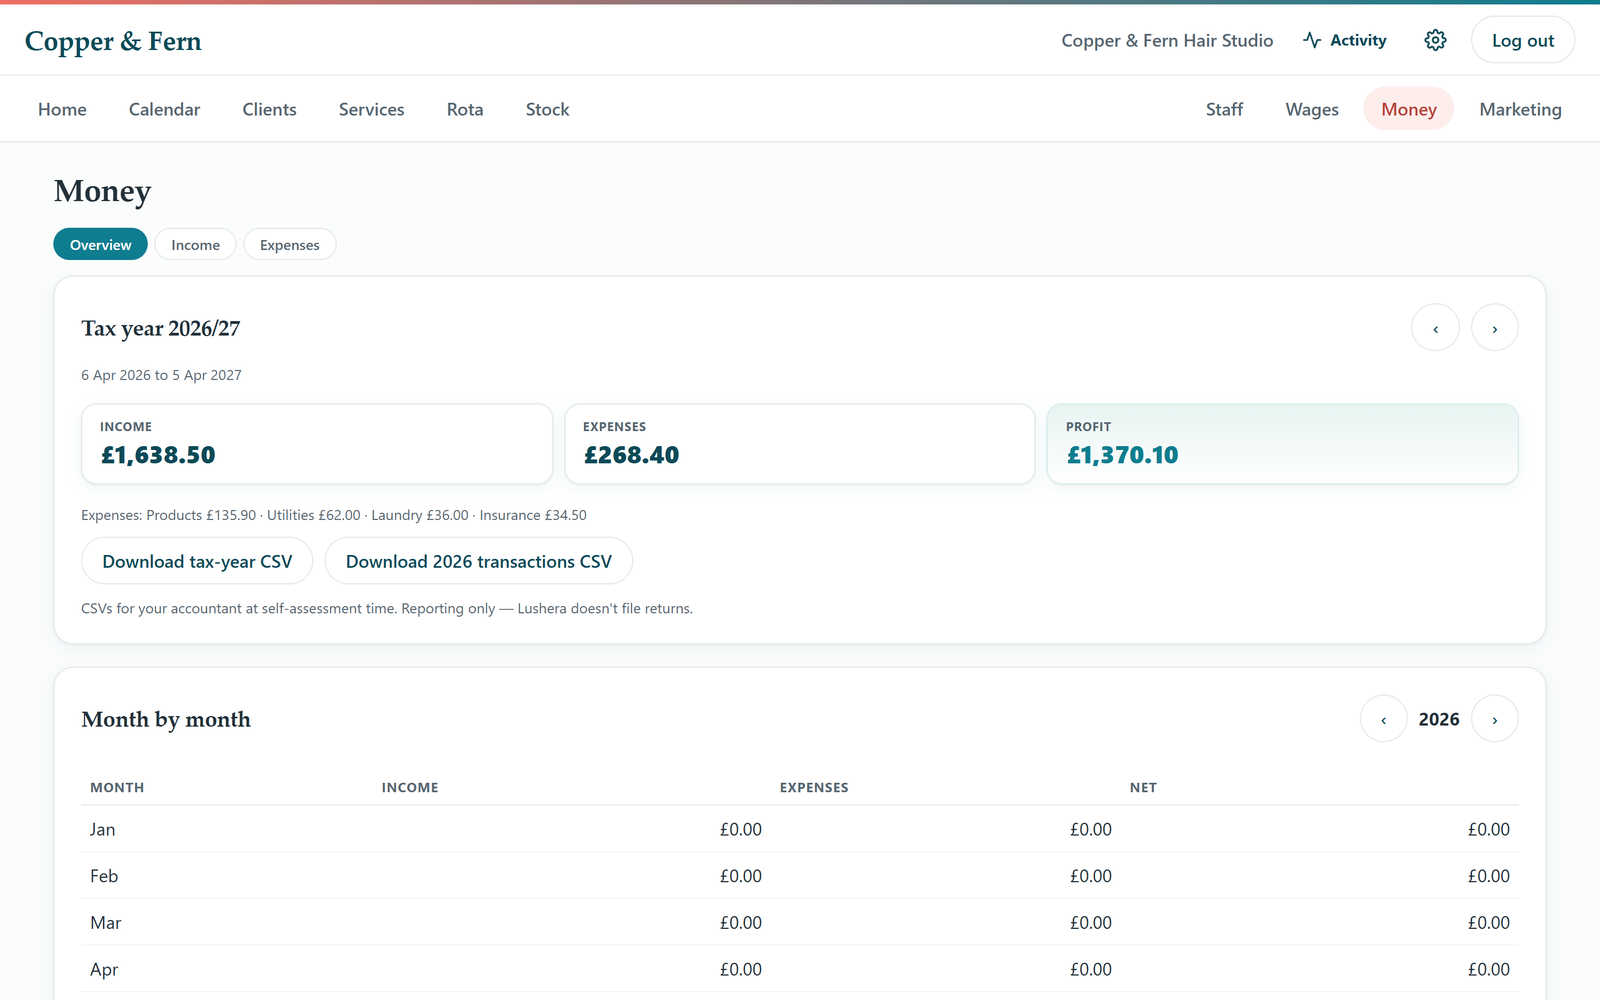Click the Mar month row label
The height and width of the screenshot is (1000, 1600).
105,923
